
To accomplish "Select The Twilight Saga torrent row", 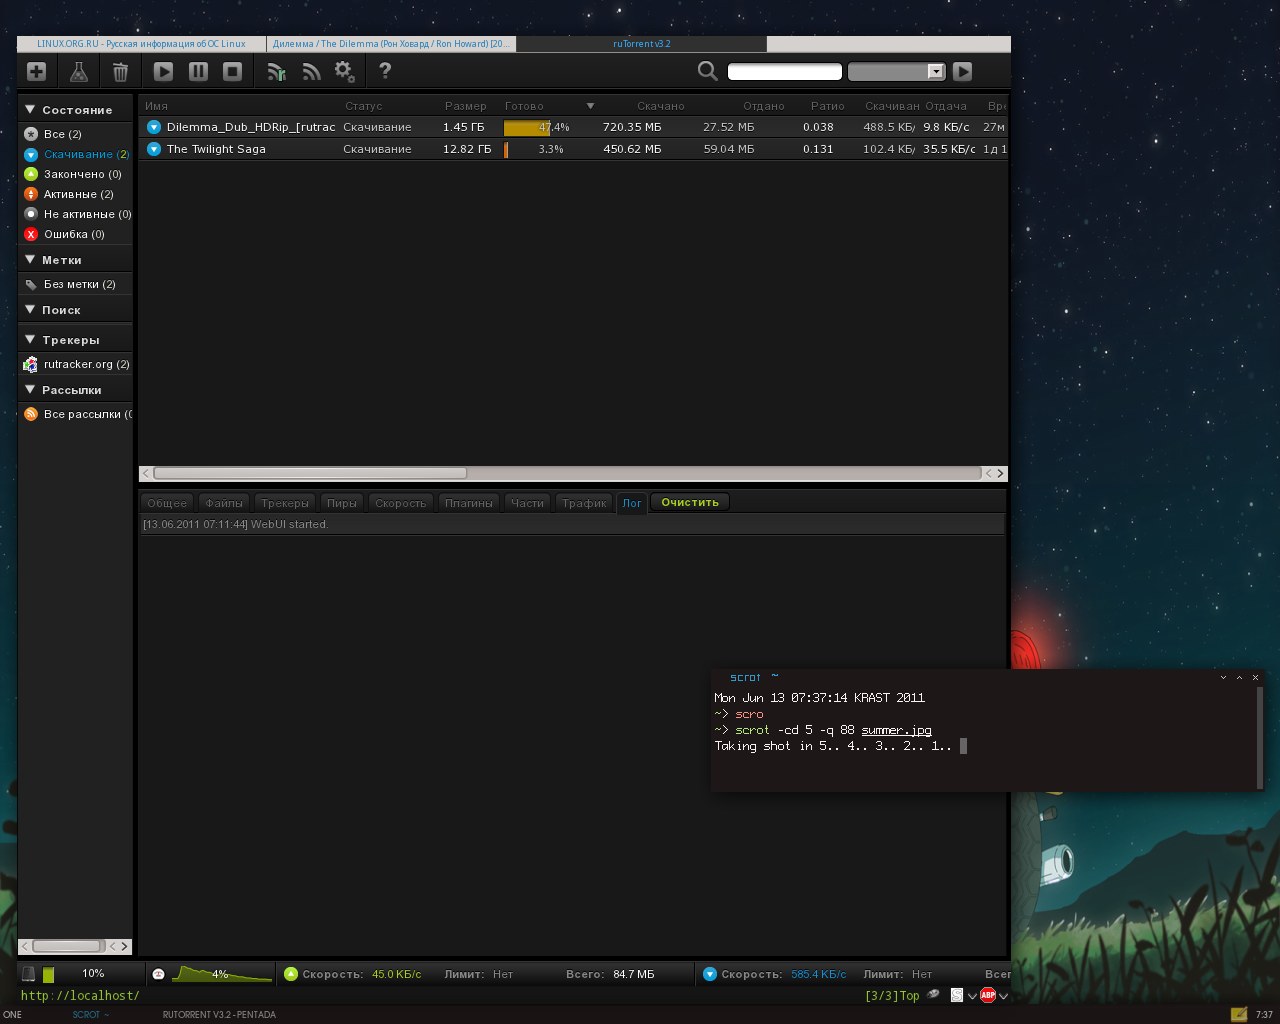I will pyautogui.click(x=573, y=149).
